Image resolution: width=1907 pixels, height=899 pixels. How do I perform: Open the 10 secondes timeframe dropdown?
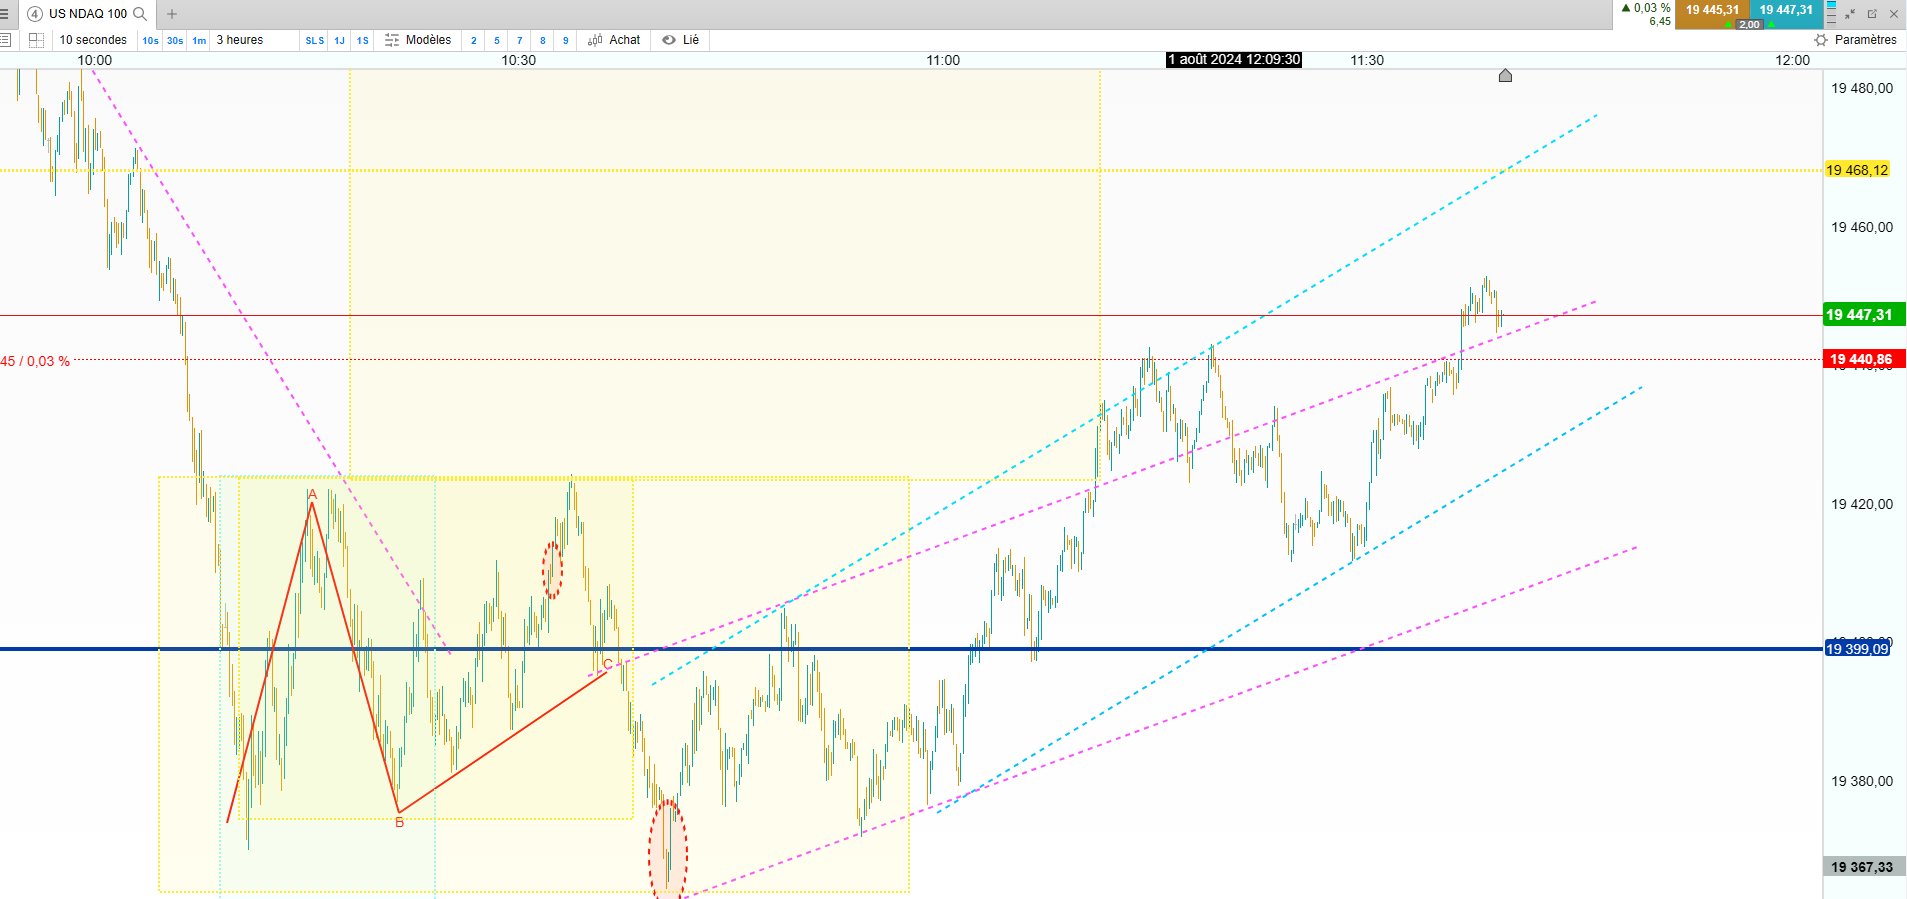(x=93, y=40)
